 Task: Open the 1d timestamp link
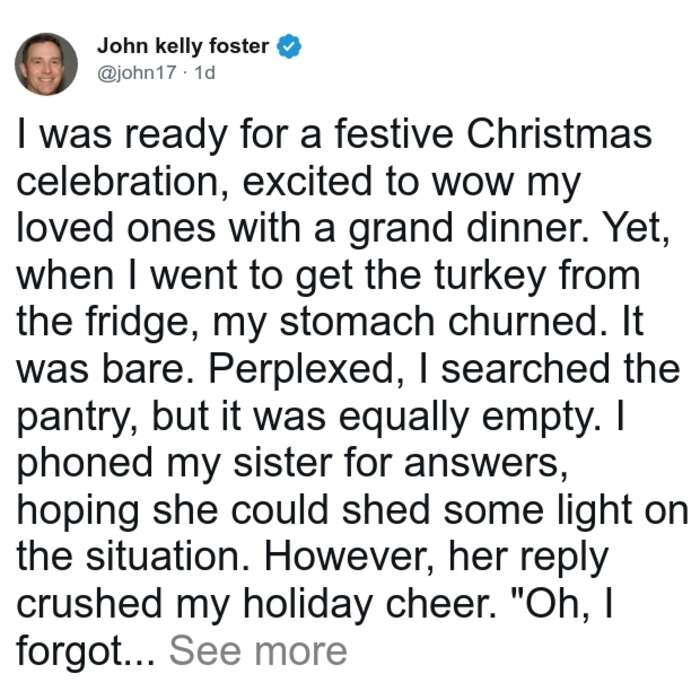[205, 72]
